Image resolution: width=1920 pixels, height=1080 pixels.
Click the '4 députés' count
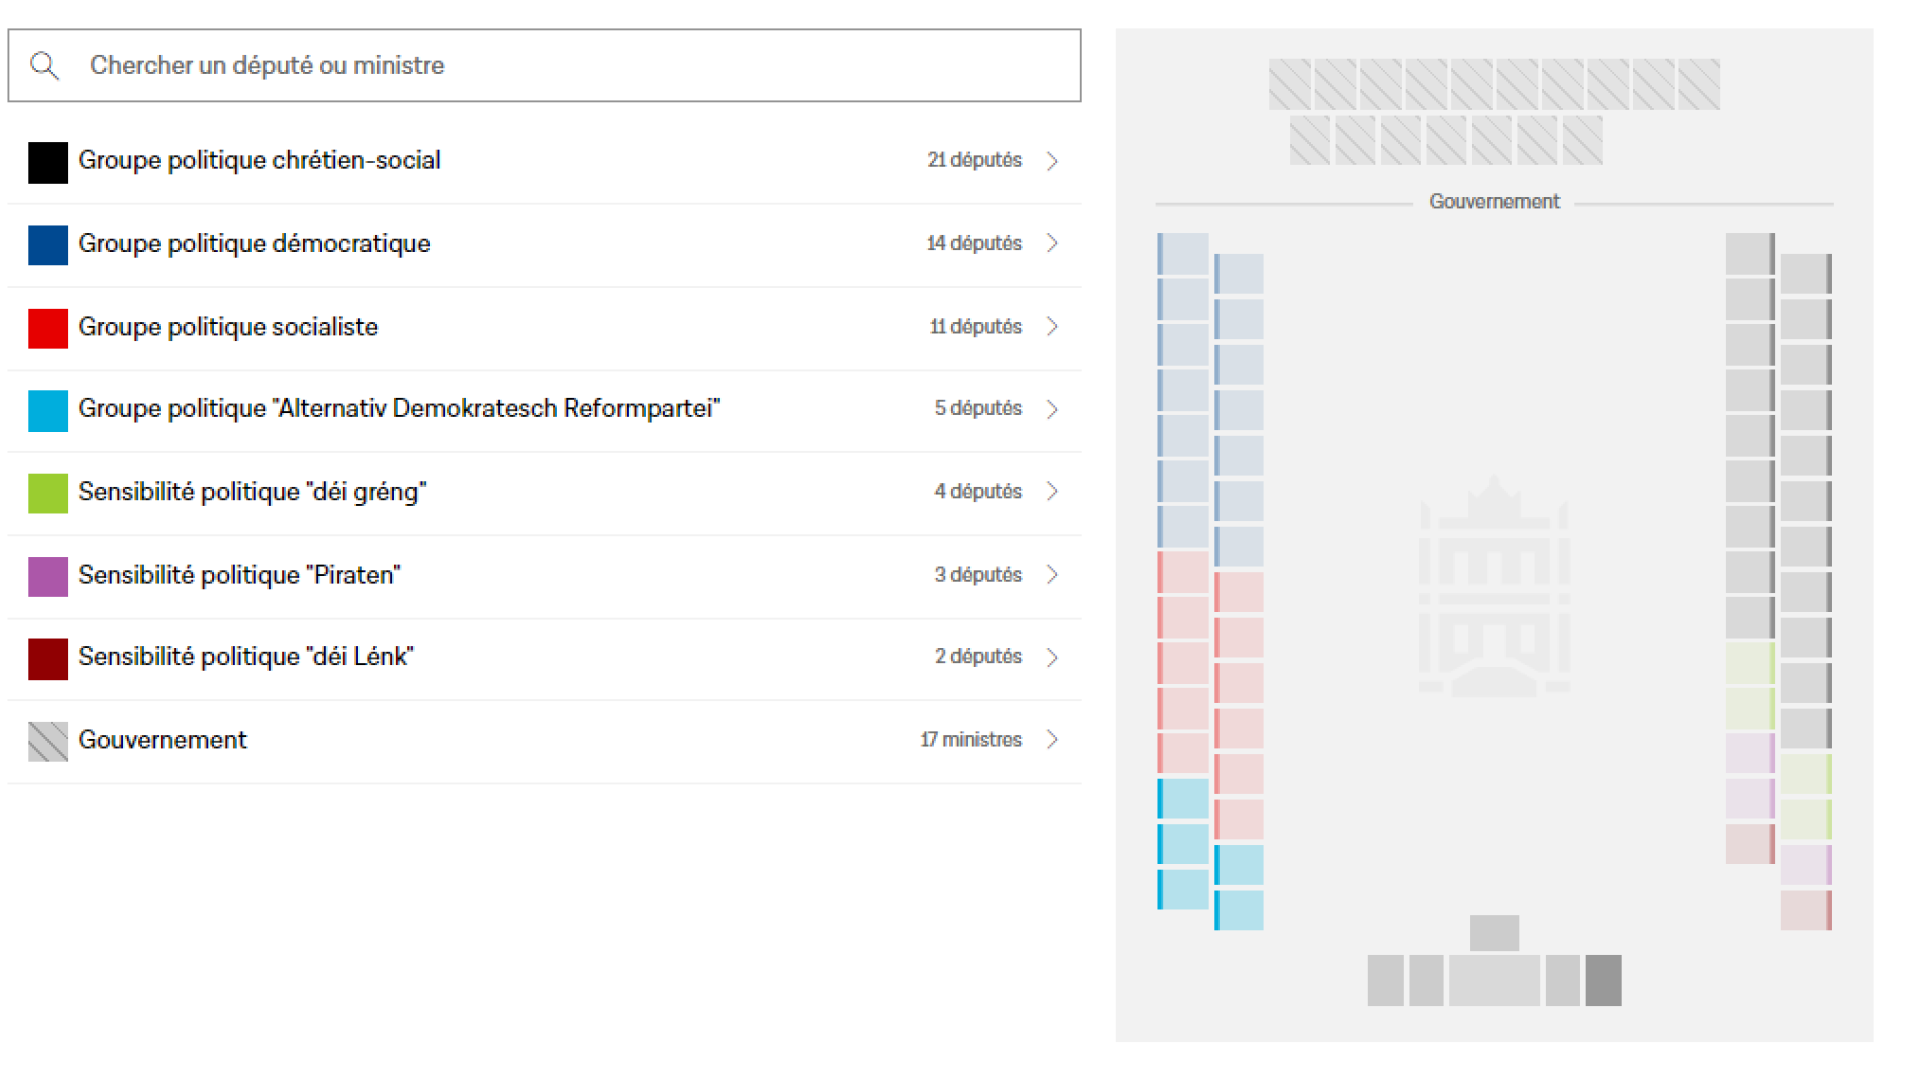[978, 491]
